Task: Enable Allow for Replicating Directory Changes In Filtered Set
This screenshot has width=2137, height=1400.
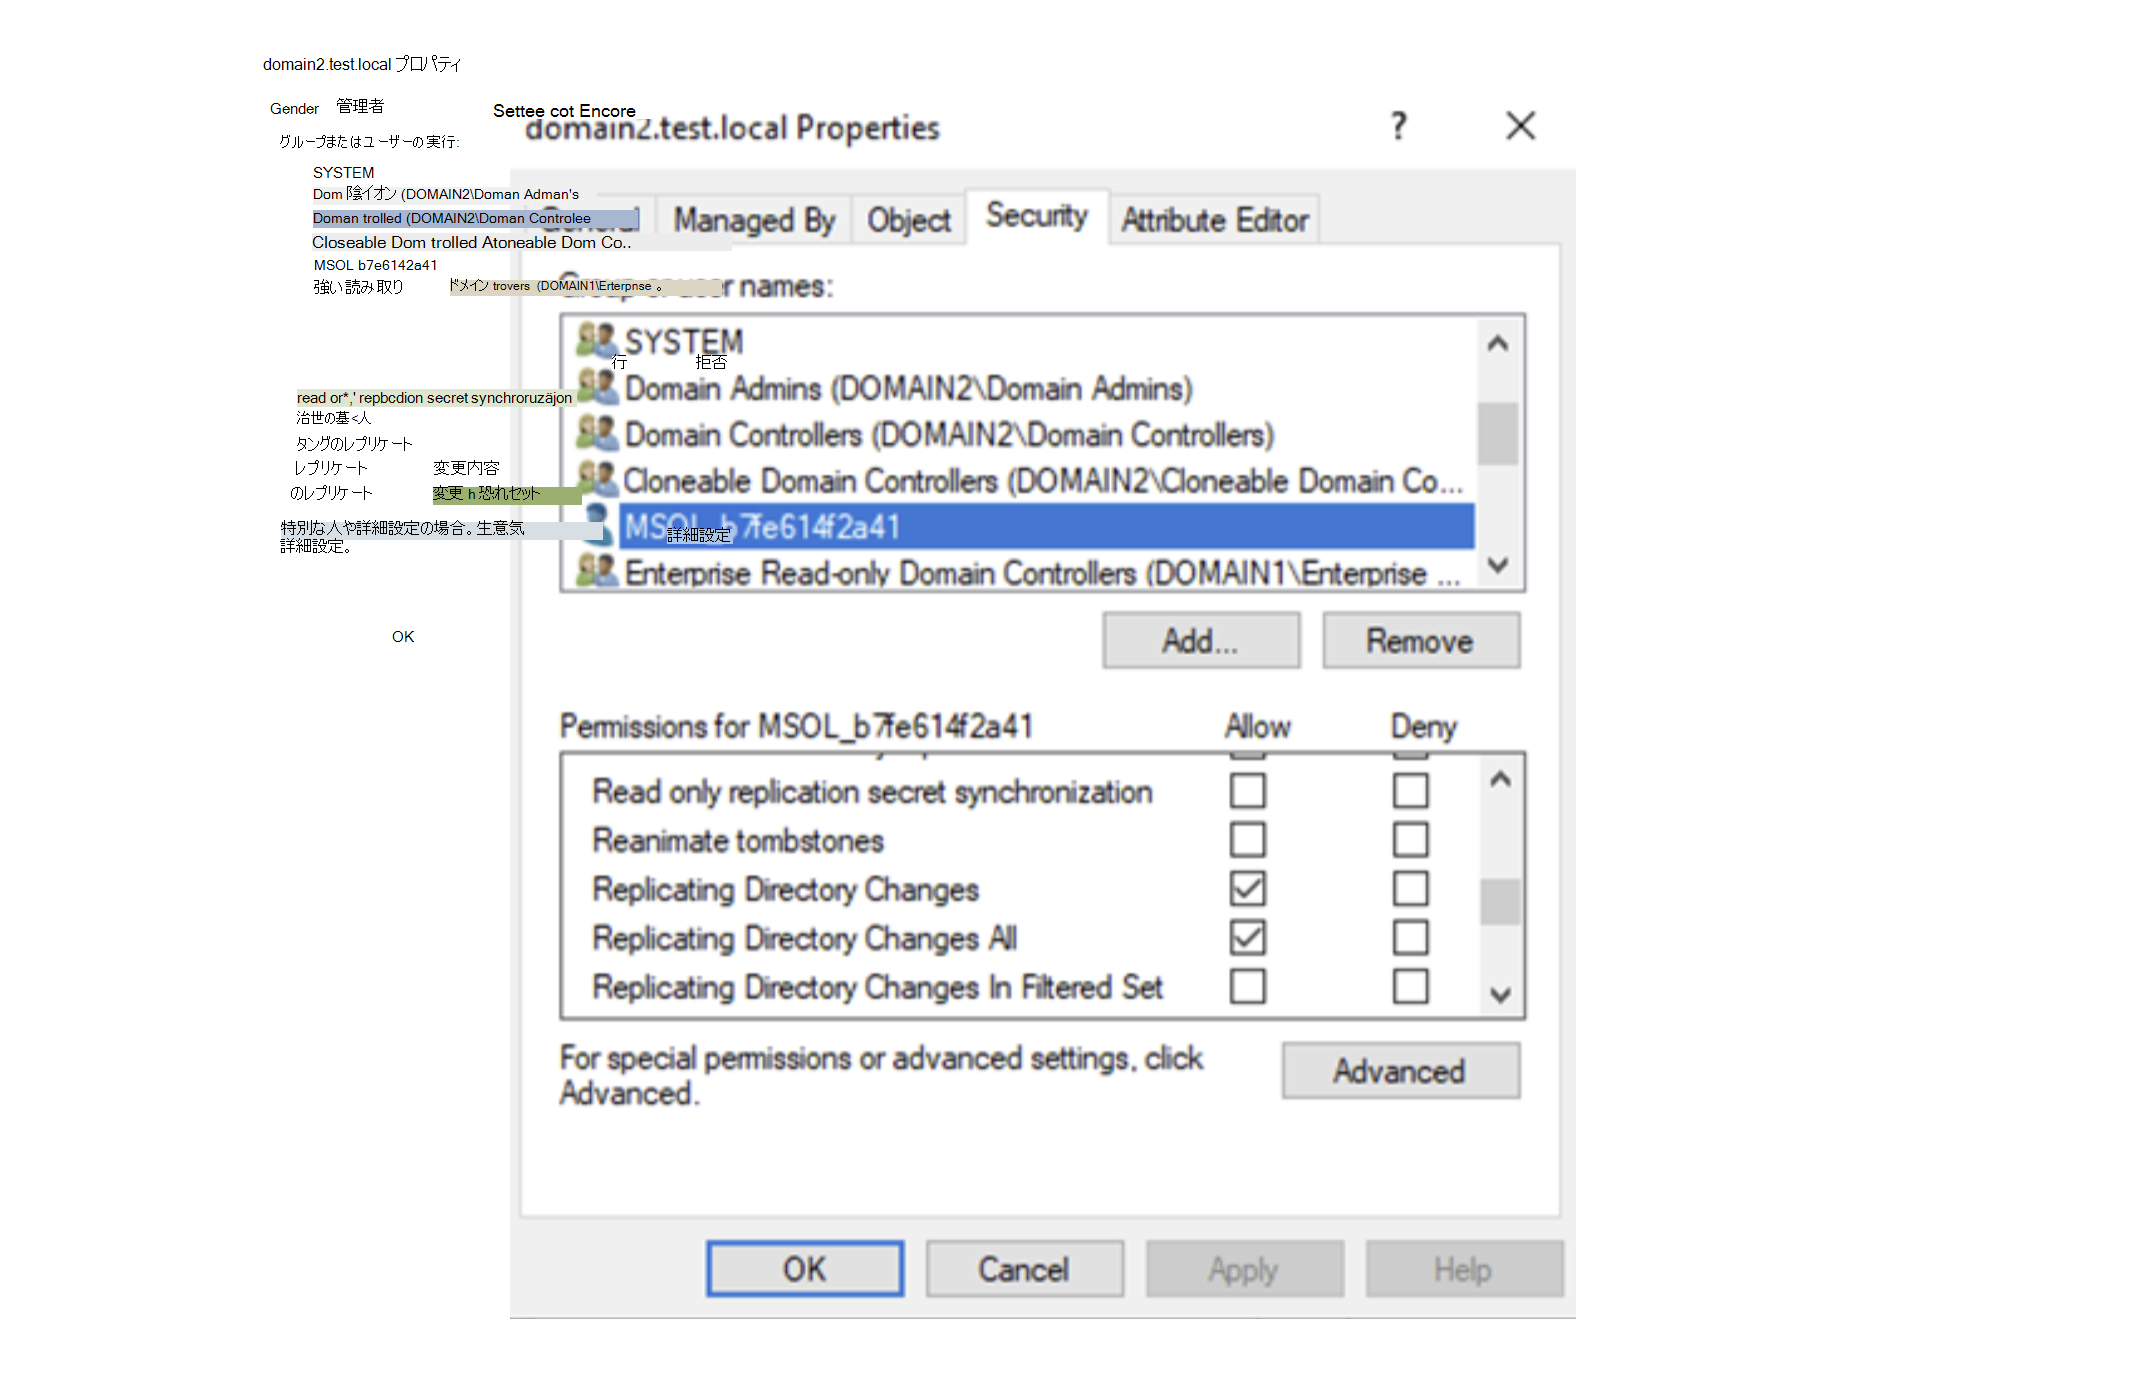Action: click(1247, 986)
